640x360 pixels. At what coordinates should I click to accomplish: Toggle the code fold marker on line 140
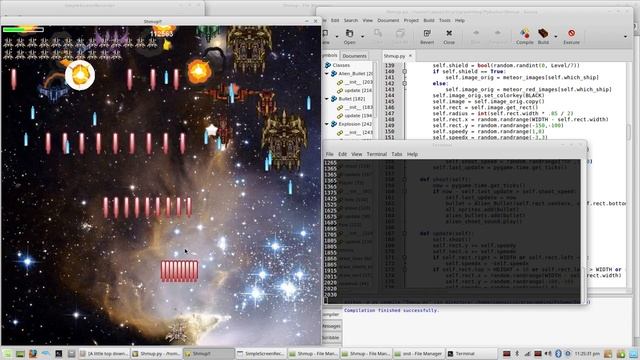point(404,71)
